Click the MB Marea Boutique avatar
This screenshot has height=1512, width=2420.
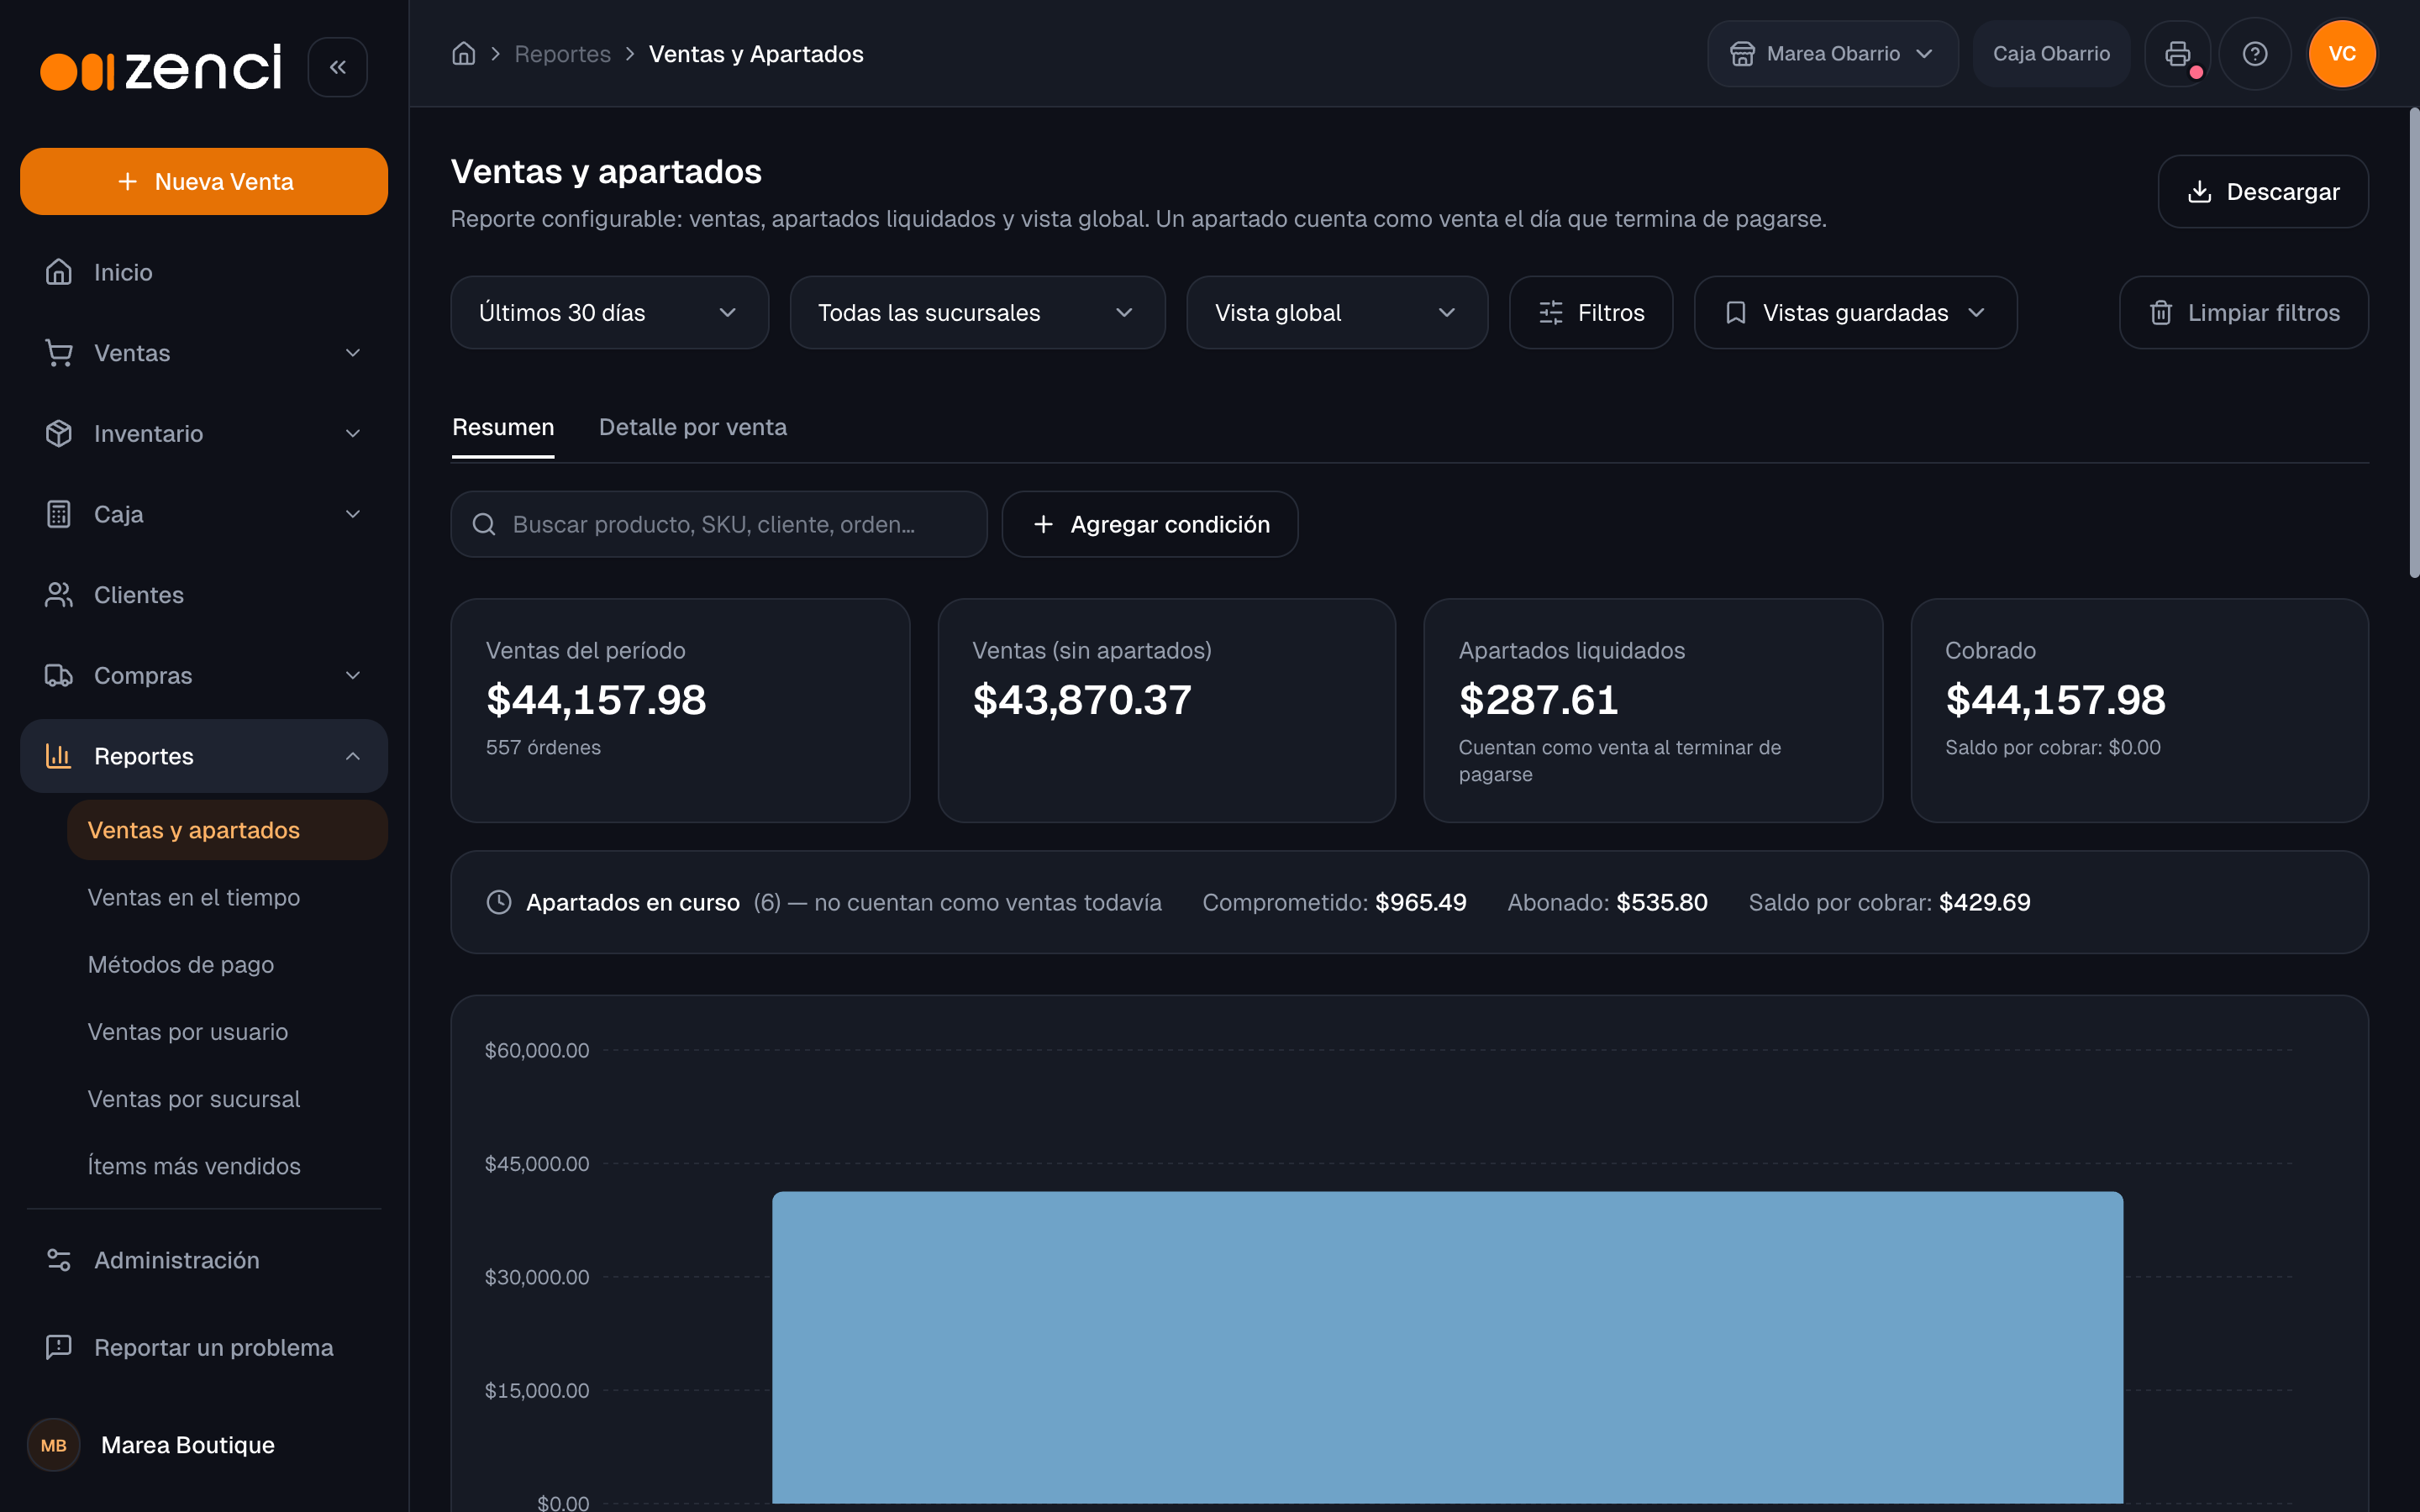pyautogui.click(x=54, y=1445)
